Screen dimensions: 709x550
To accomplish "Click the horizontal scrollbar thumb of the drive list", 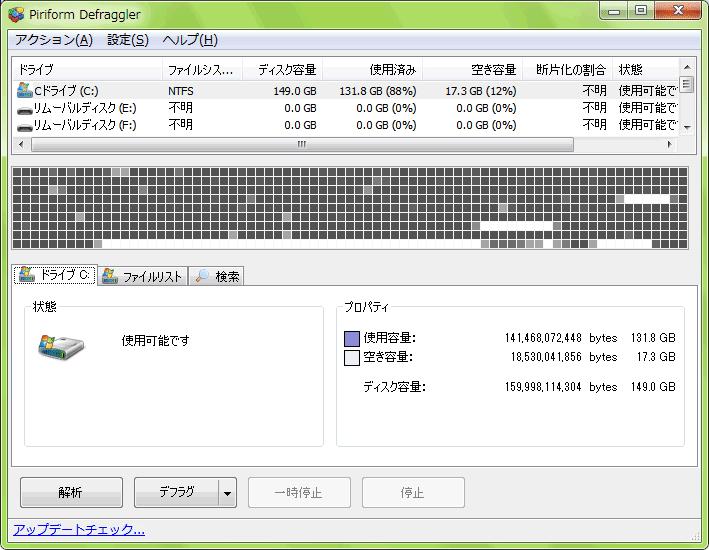I will coord(302,144).
